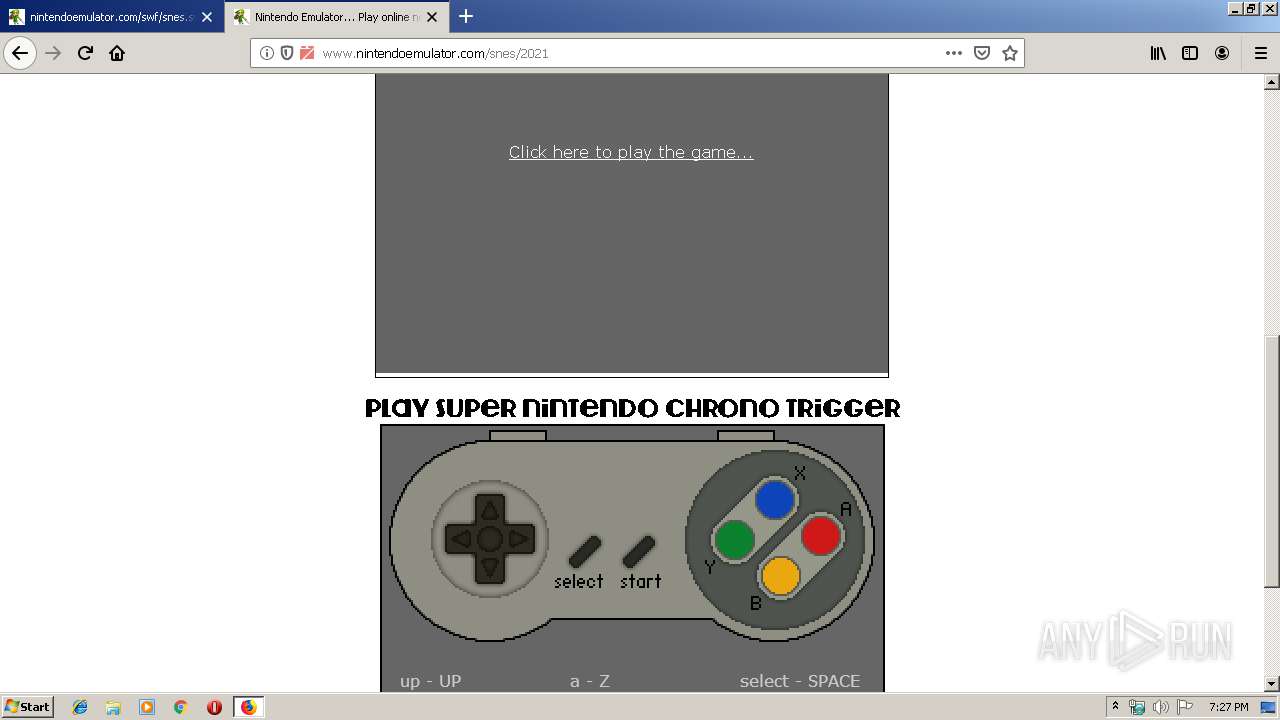Reload the current page
Image resolution: width=1280 pixels, height=720 pixels.
85,53
